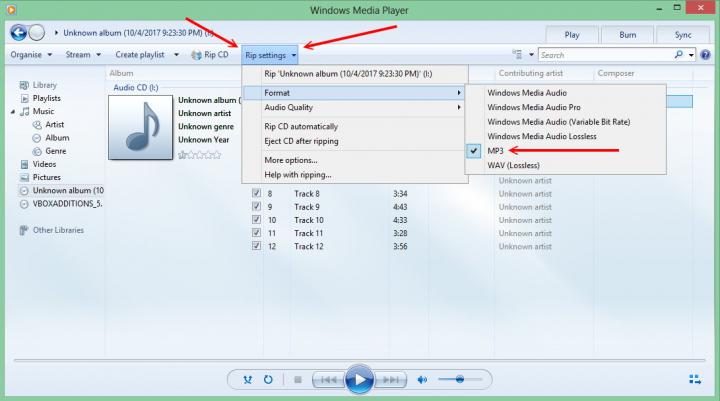Uncheck Track 12 checkbox
Image resolution: width=720 pixels, height=401 pixels.
(x=256, y=246)
